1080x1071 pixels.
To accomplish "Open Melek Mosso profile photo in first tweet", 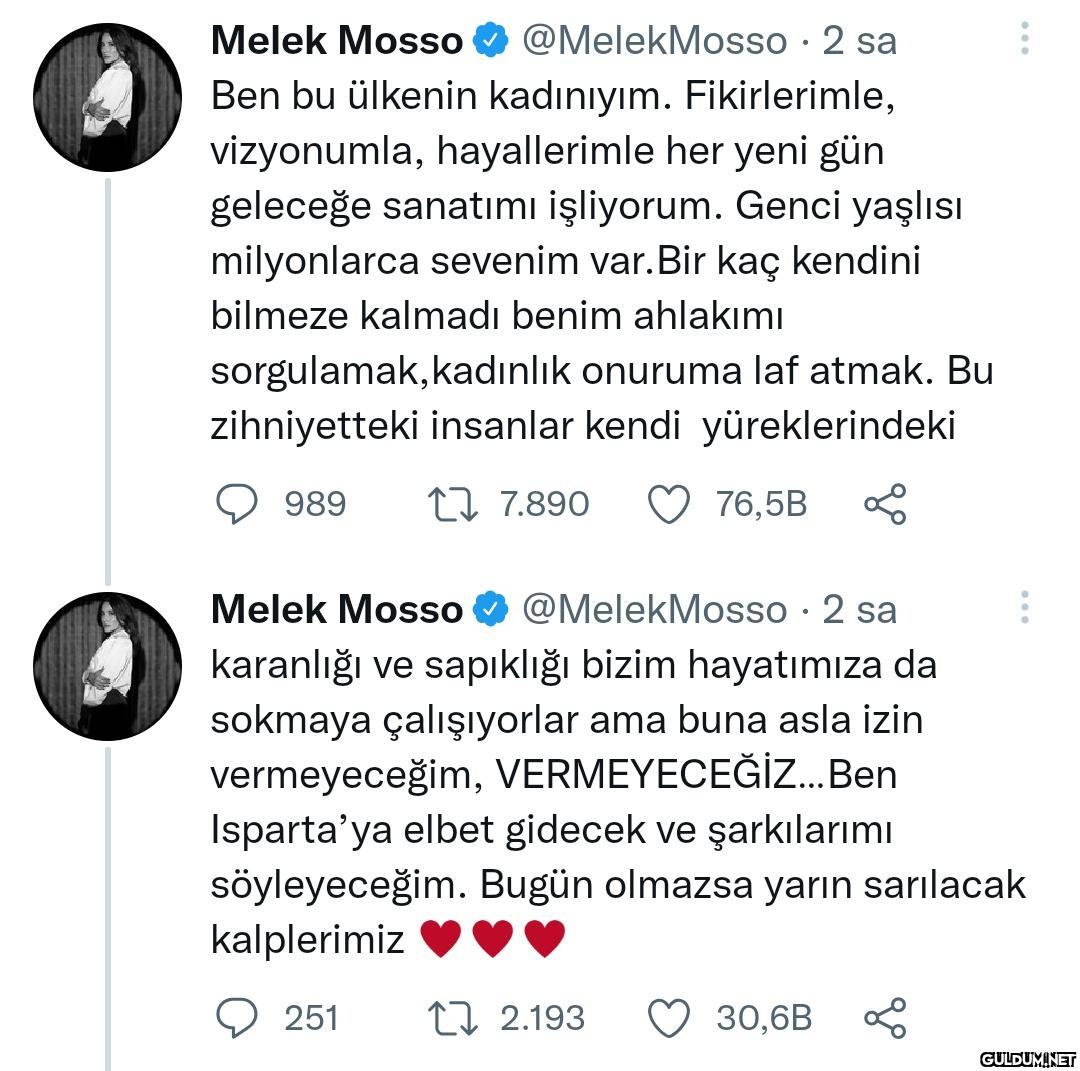I will (x=106, y=97).
